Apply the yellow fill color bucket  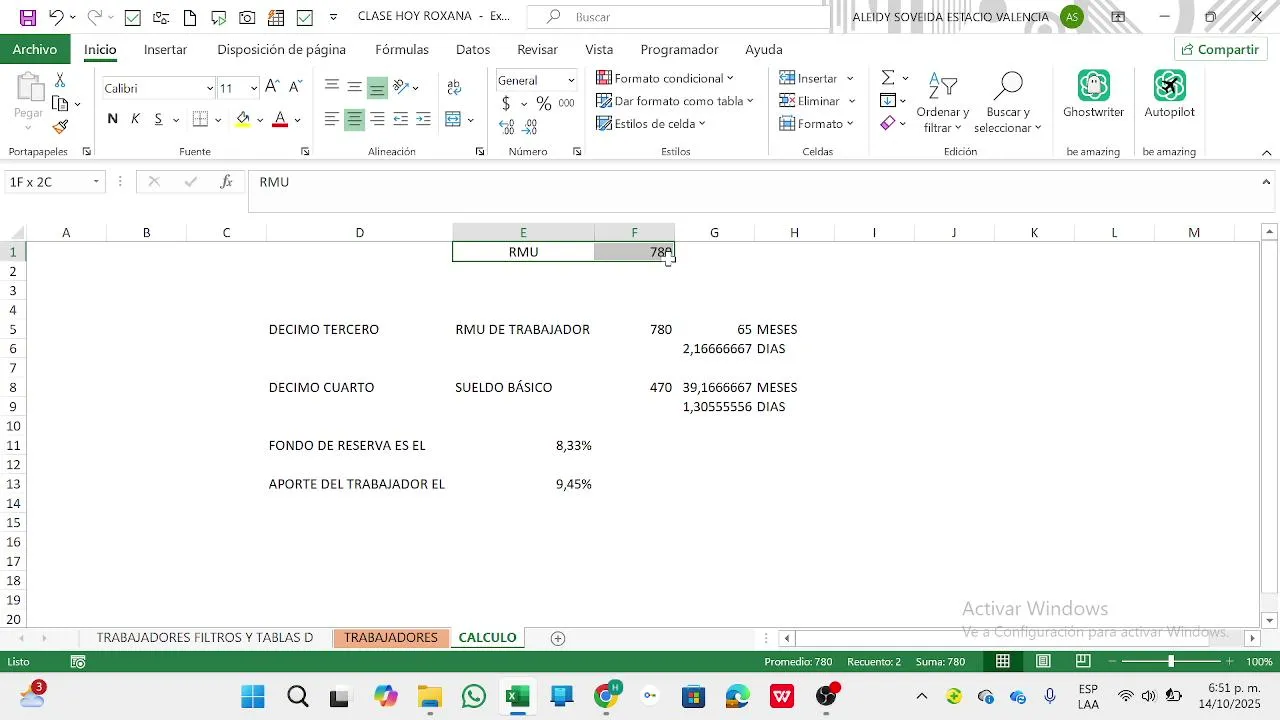[x=243, y=119]
